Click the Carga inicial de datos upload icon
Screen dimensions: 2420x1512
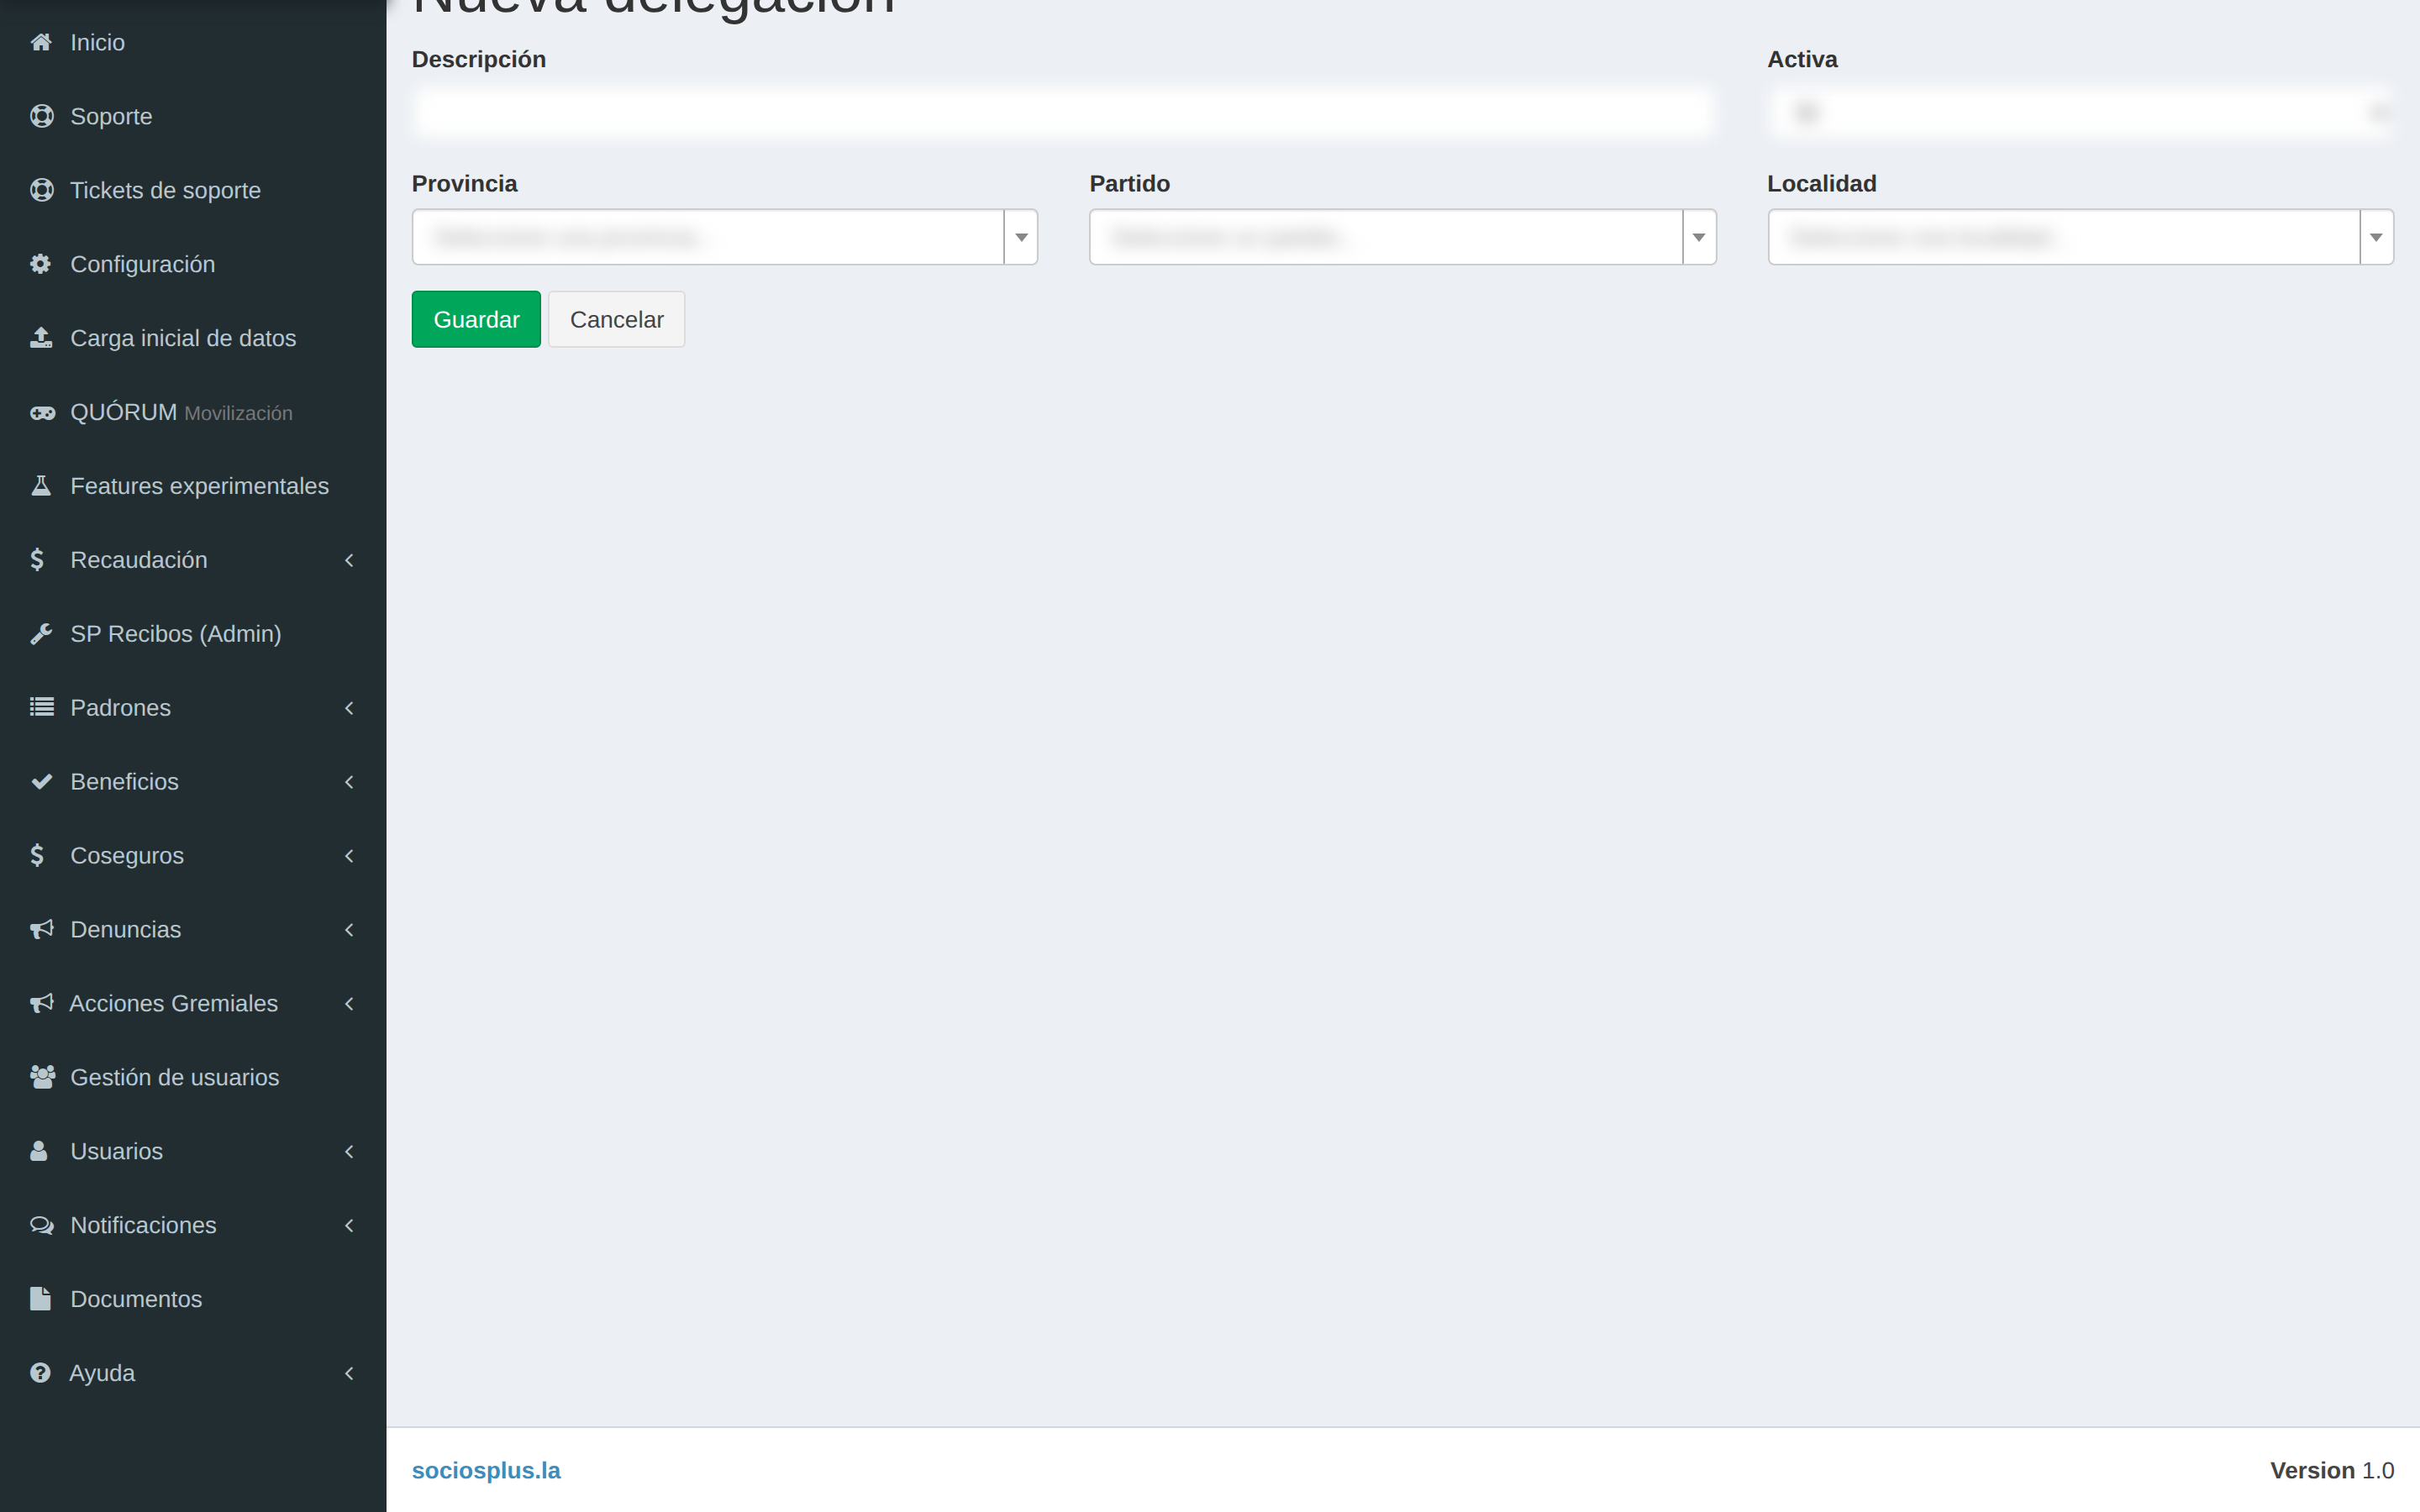coord(41,338)
